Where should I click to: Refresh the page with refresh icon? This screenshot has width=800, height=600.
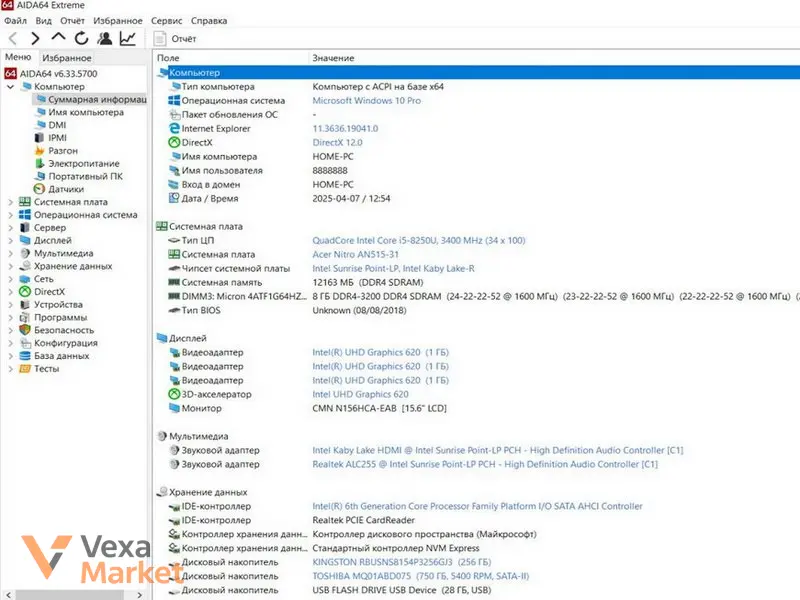coord(82,38)
